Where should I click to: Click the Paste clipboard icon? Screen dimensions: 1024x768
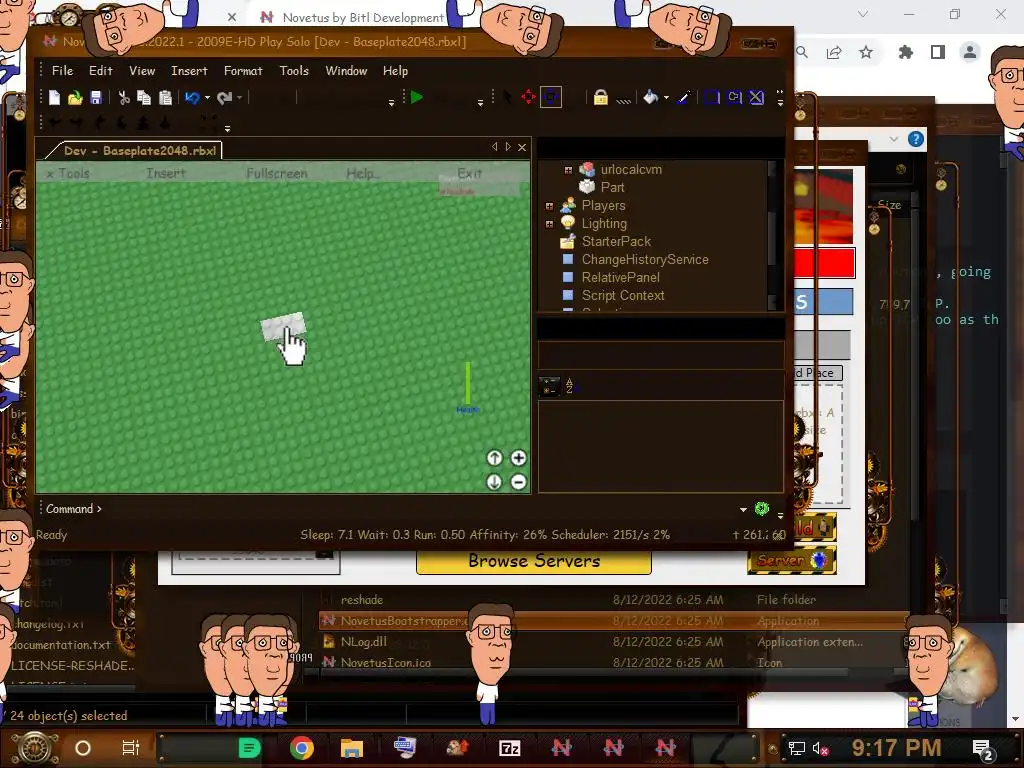point(165,98)
